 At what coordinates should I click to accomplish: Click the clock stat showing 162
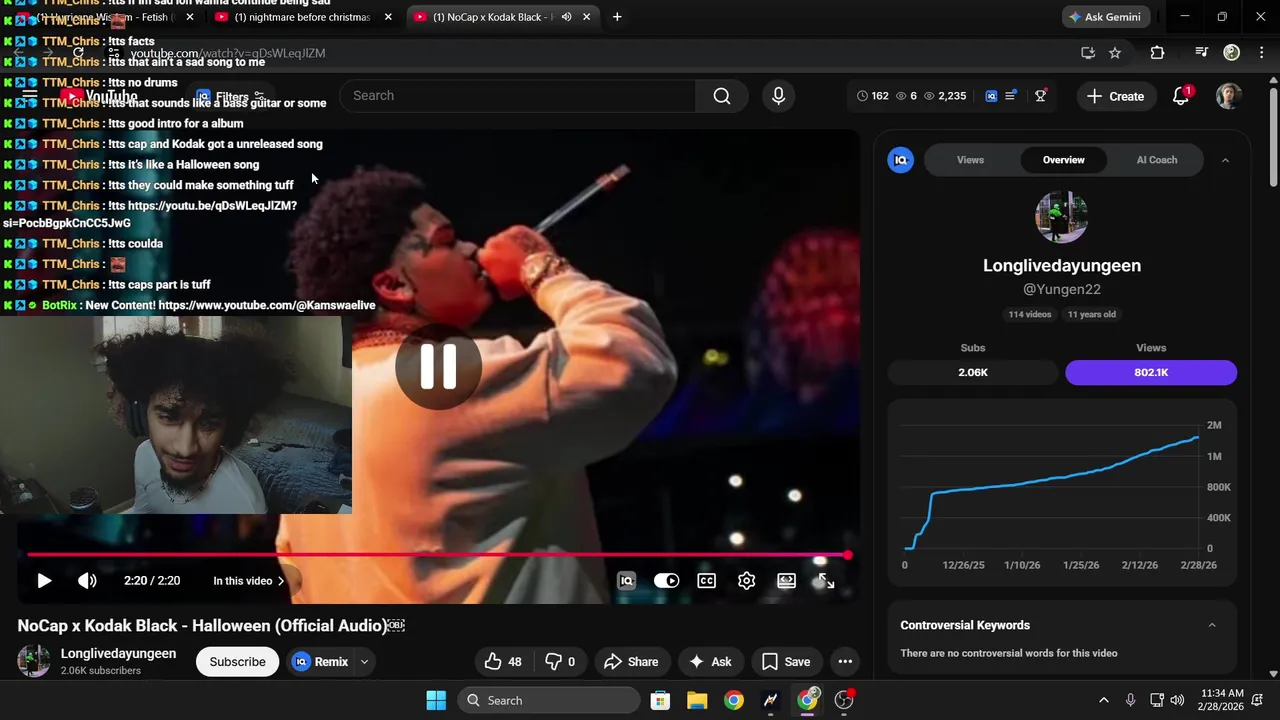[x=873, y=96]
